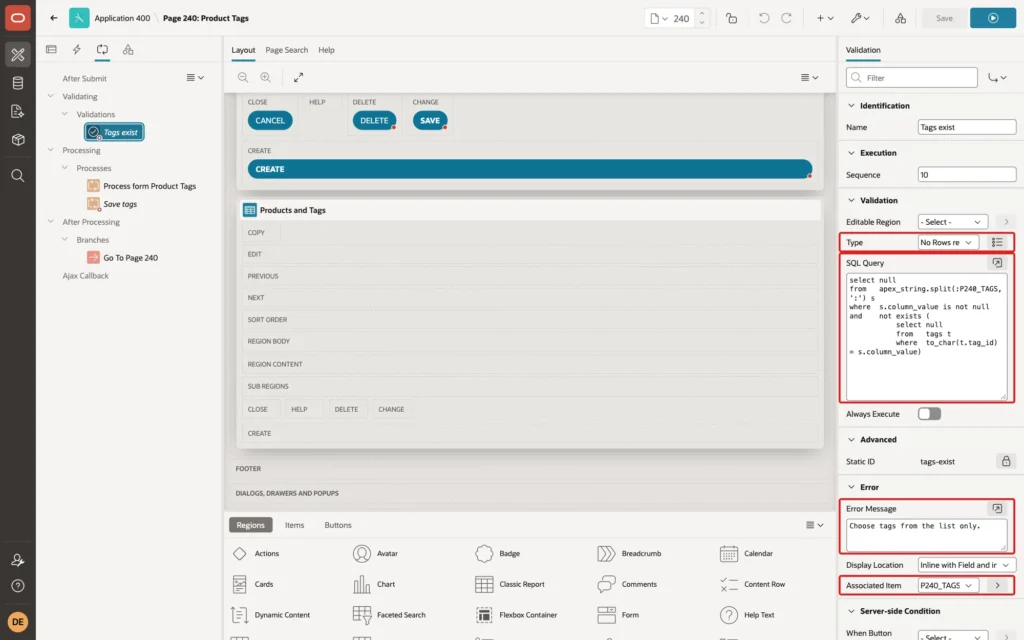
Task: Click the search magnifier in left sidebar
Action: pyautogui.click(x=18, y=176)
